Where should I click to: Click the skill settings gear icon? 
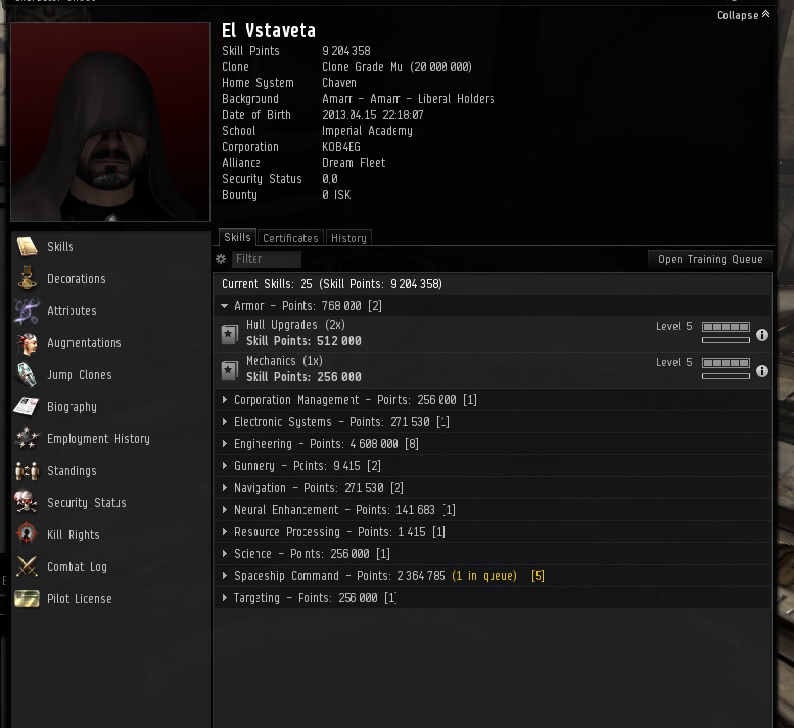click(x=221, y=259)
